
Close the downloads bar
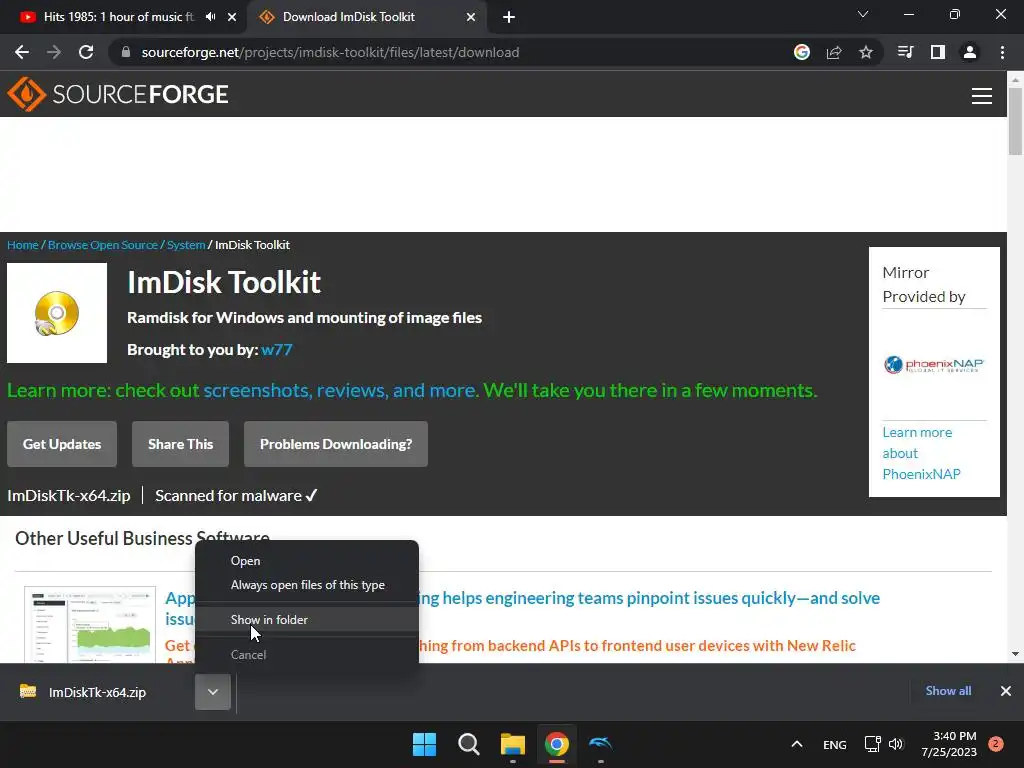(x=1006, y=691)
